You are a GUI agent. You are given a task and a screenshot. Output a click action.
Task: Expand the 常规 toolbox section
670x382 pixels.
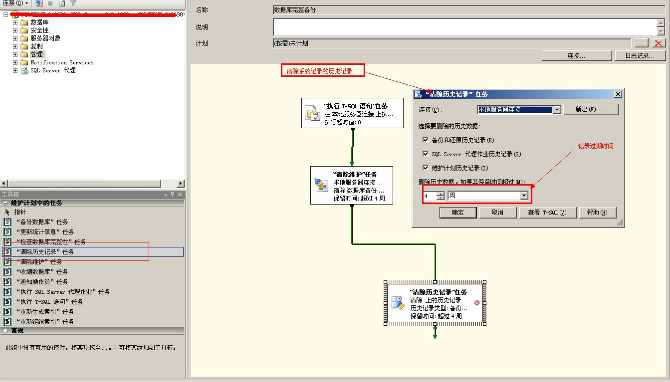coord(5,330)
